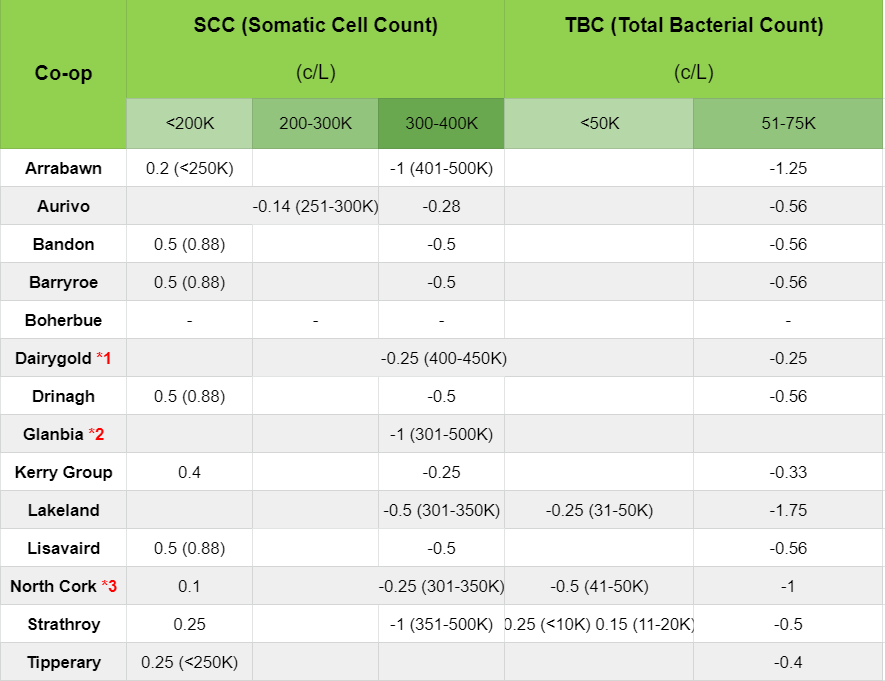The height and width of the screenshot is (681, 885).
Task: Click Dairygold's "-0.25 (400-450K)" cell
Action: pos(443,358)
